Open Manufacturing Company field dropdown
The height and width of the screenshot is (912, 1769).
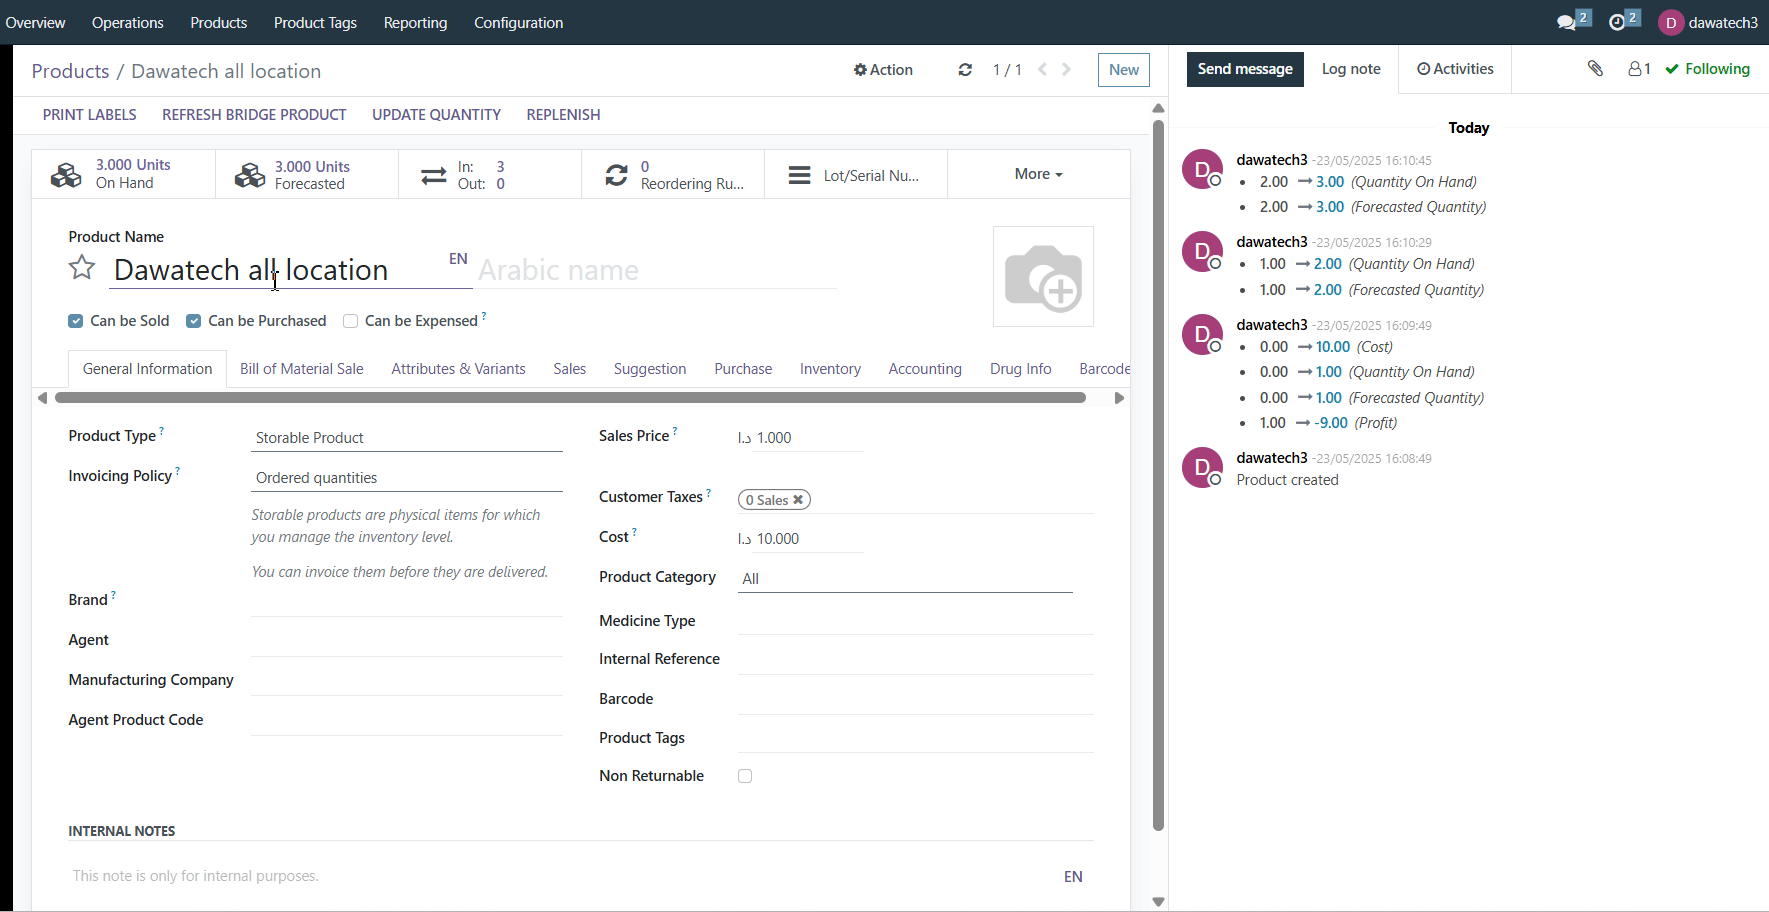click(407, 682)
